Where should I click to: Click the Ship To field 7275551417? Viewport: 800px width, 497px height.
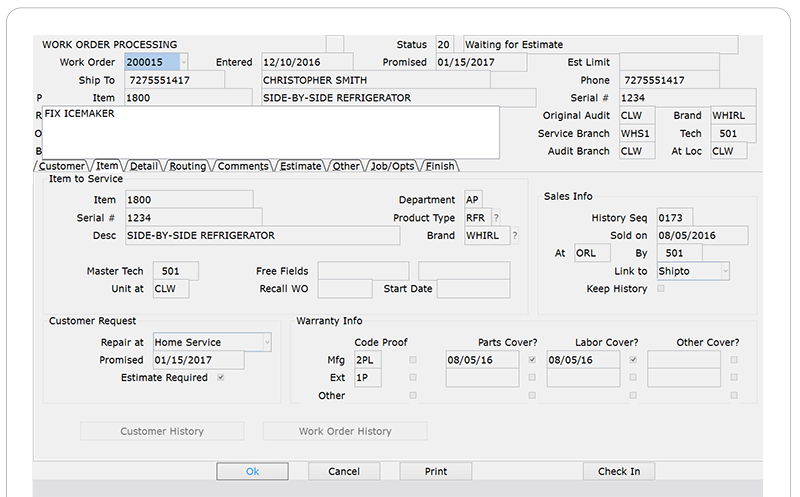[175, 80]
